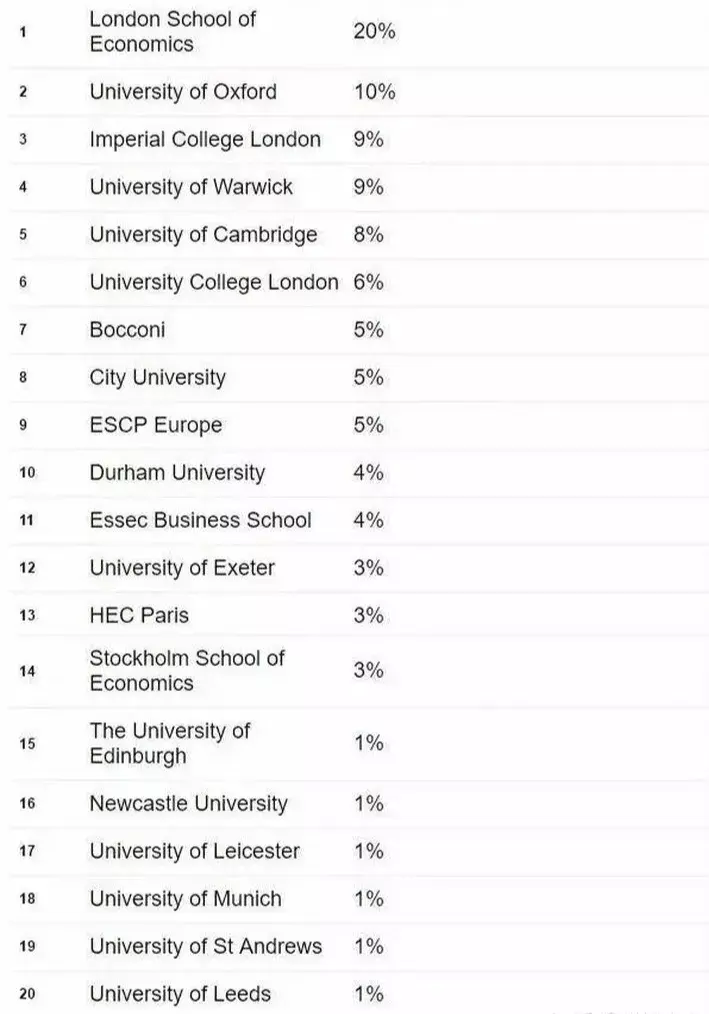
Task: Open the University College London entry
Action: click(214, 283)
